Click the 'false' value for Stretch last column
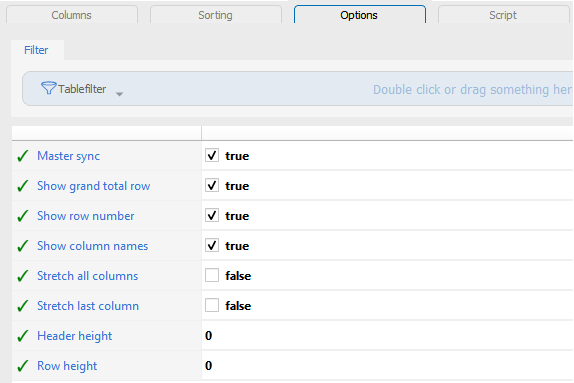Screen dimensions: 574x383 [x=238, y=306]
